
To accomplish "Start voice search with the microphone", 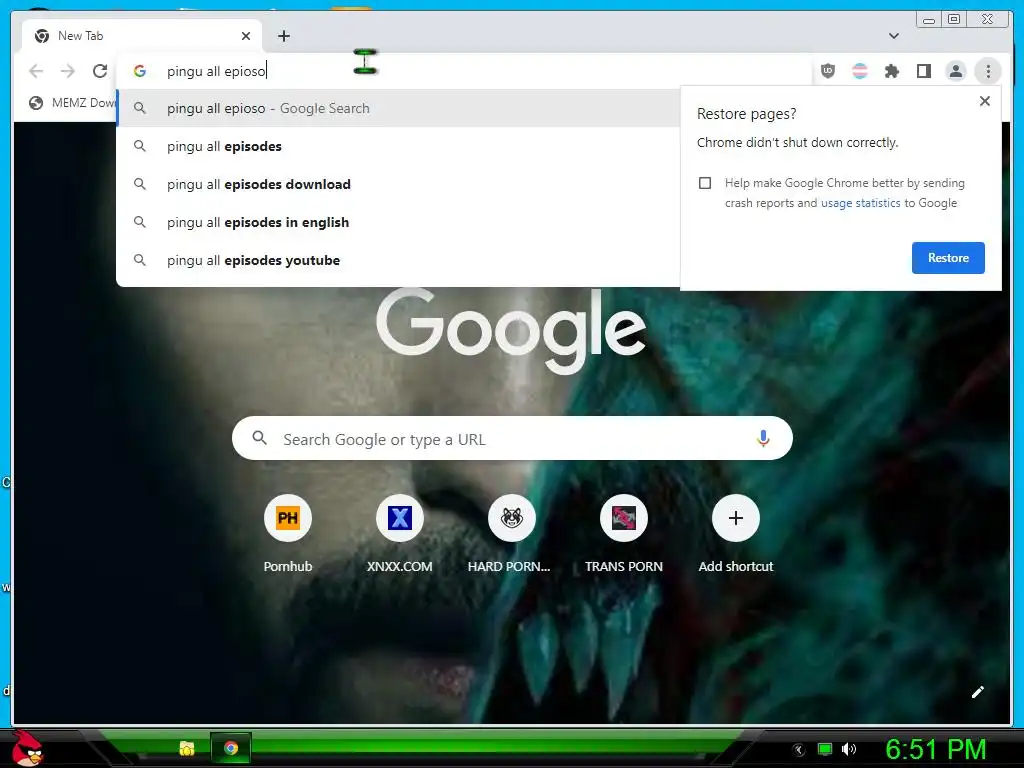I will click(x=763, y=439).
